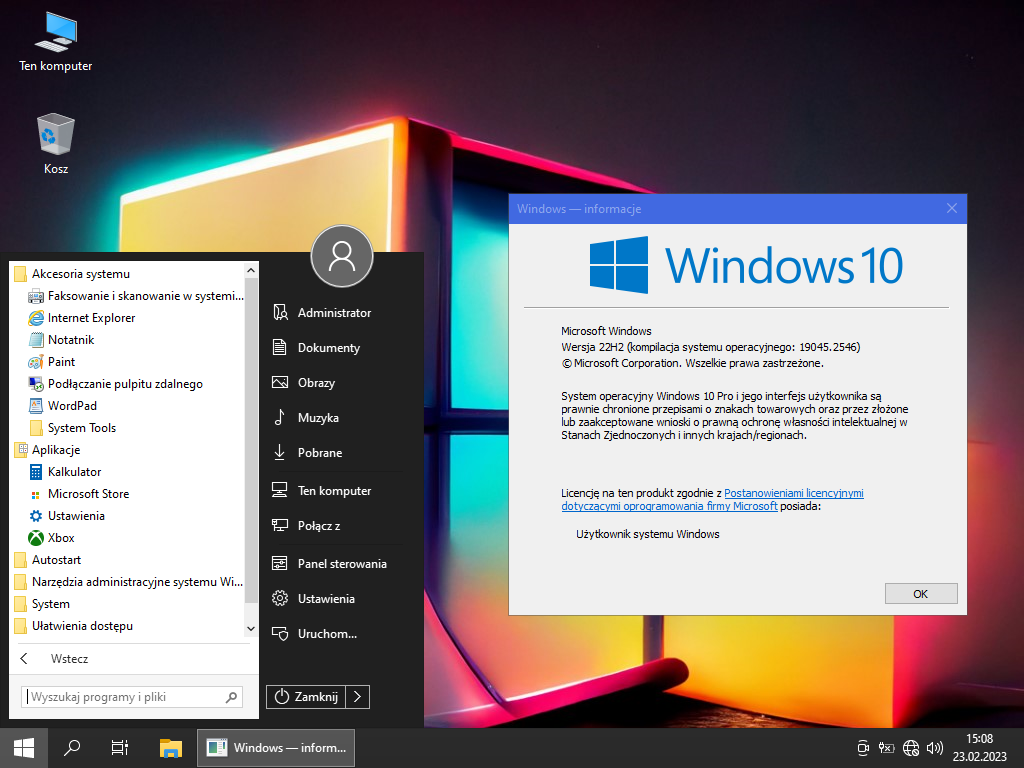Viewport: 1024px width, 768px height.
Task: Select Dokumenty in the start menu
Action: [328, 348]
